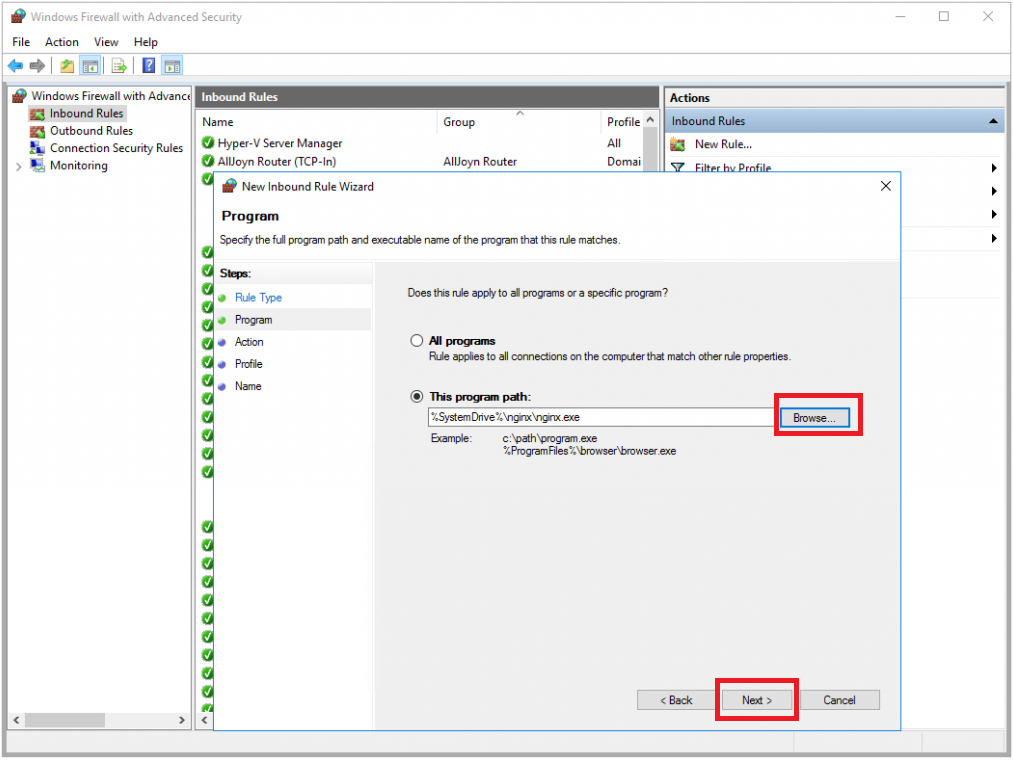Viewport: 1013px width, 760px height.
Task: Click the Profile step in wizard sidebar
Action: (x=249, y=364)
